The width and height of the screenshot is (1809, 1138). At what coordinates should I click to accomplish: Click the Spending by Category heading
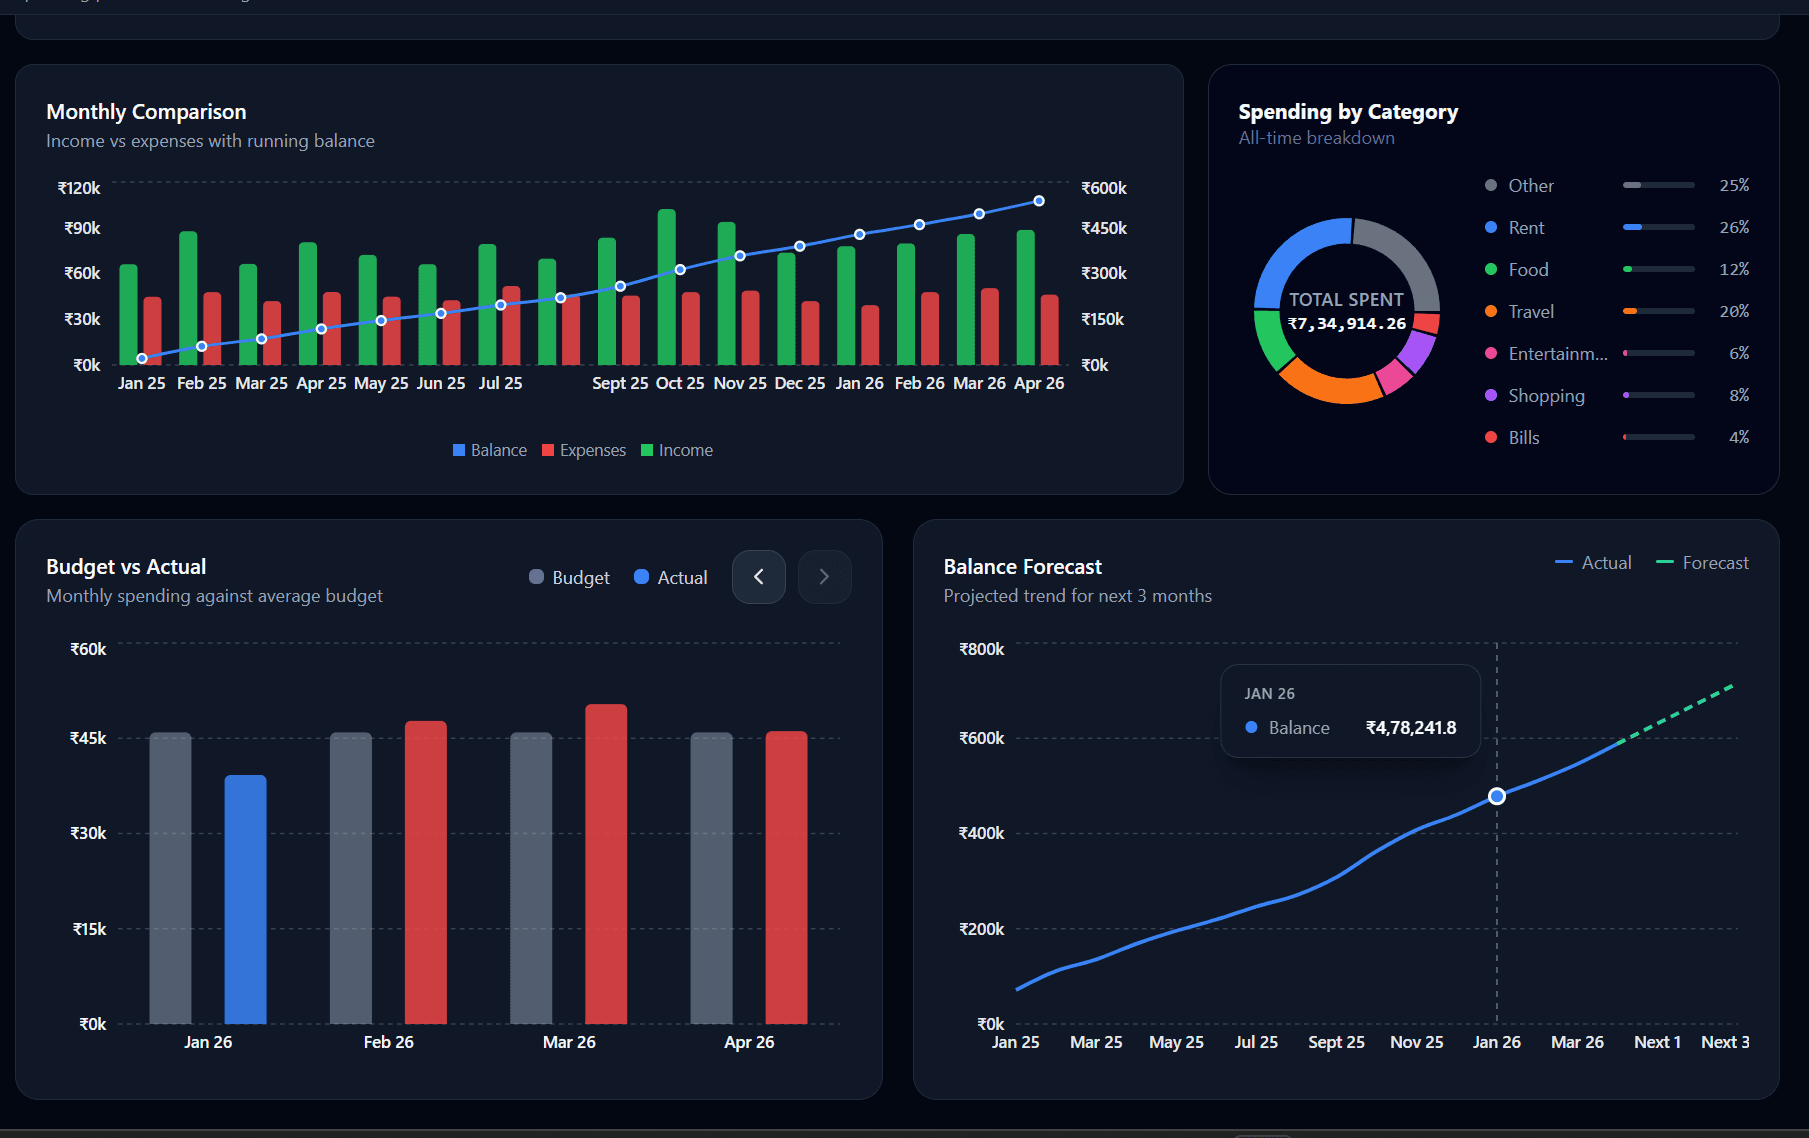click(x=1348, y=112)
